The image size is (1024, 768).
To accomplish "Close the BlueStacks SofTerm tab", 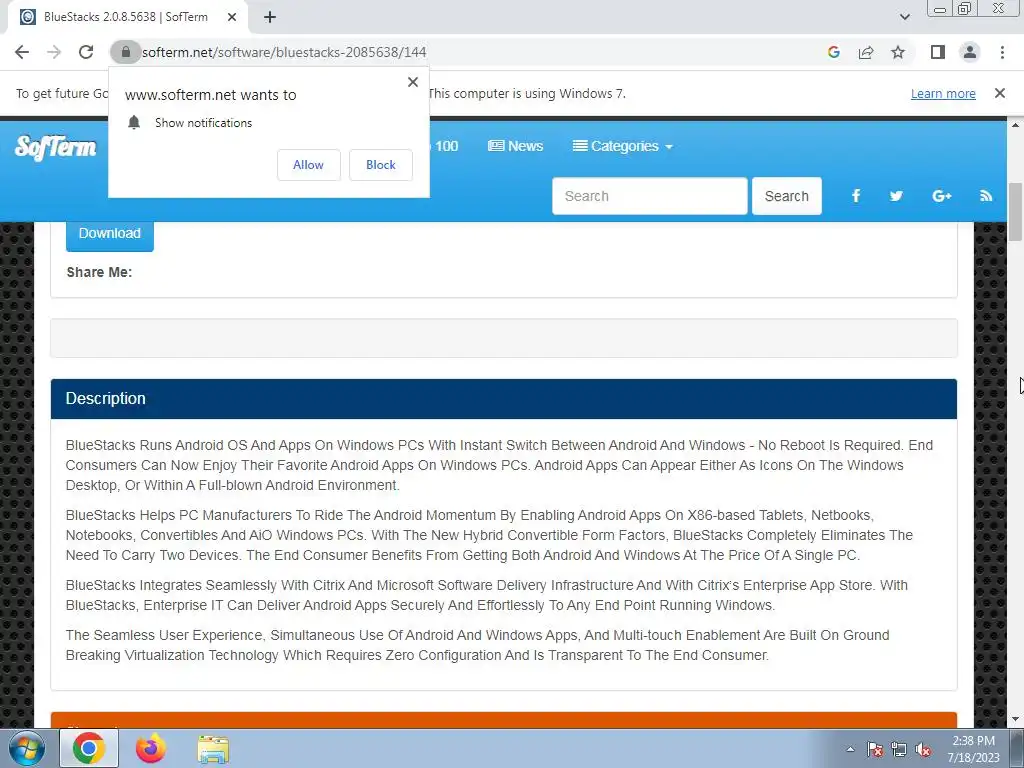I will [x=232, y=17].
